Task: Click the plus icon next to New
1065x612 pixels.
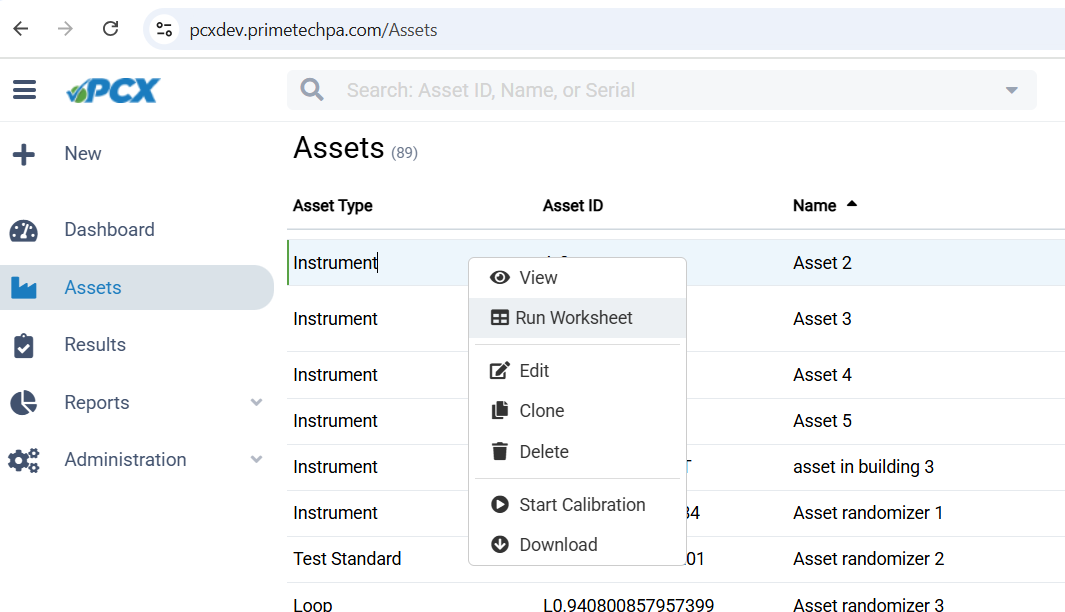Action: pyautogui.click(x=24, y=154)
